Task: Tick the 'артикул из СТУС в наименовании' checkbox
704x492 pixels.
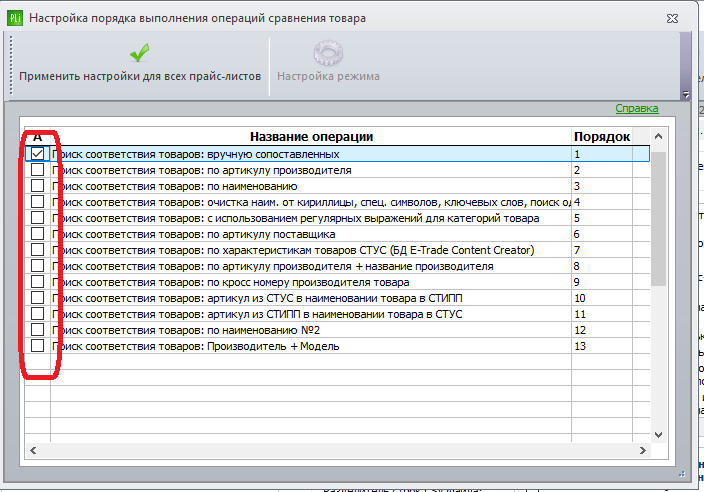Action: [37, 298]
